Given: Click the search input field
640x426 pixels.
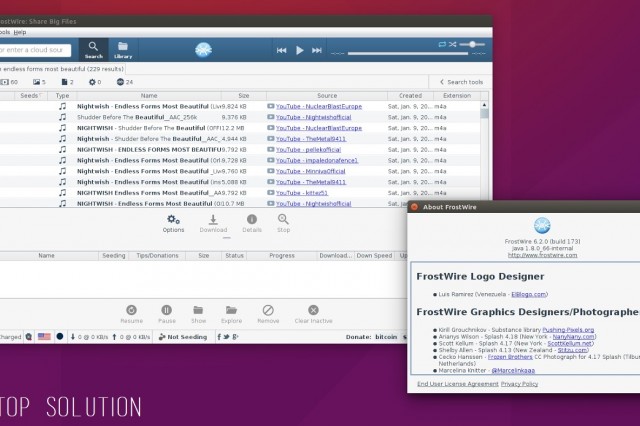Looking at the screenshot, I should point(35,50).
